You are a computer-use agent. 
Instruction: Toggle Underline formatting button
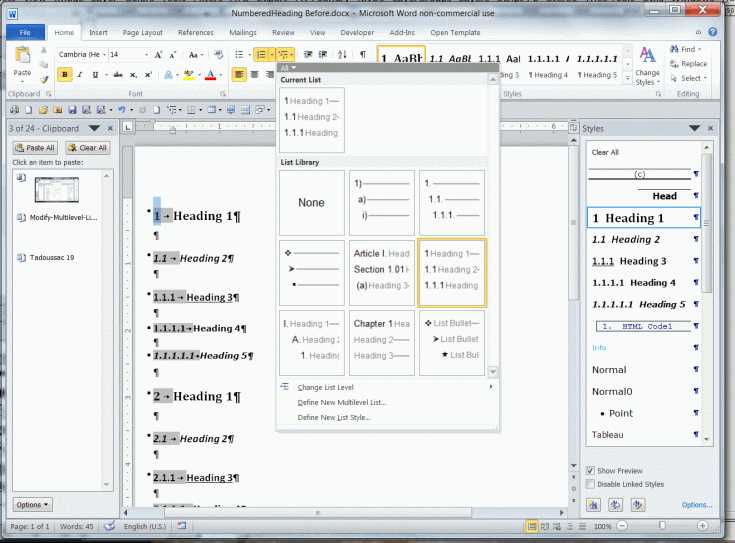click(95, 75)
